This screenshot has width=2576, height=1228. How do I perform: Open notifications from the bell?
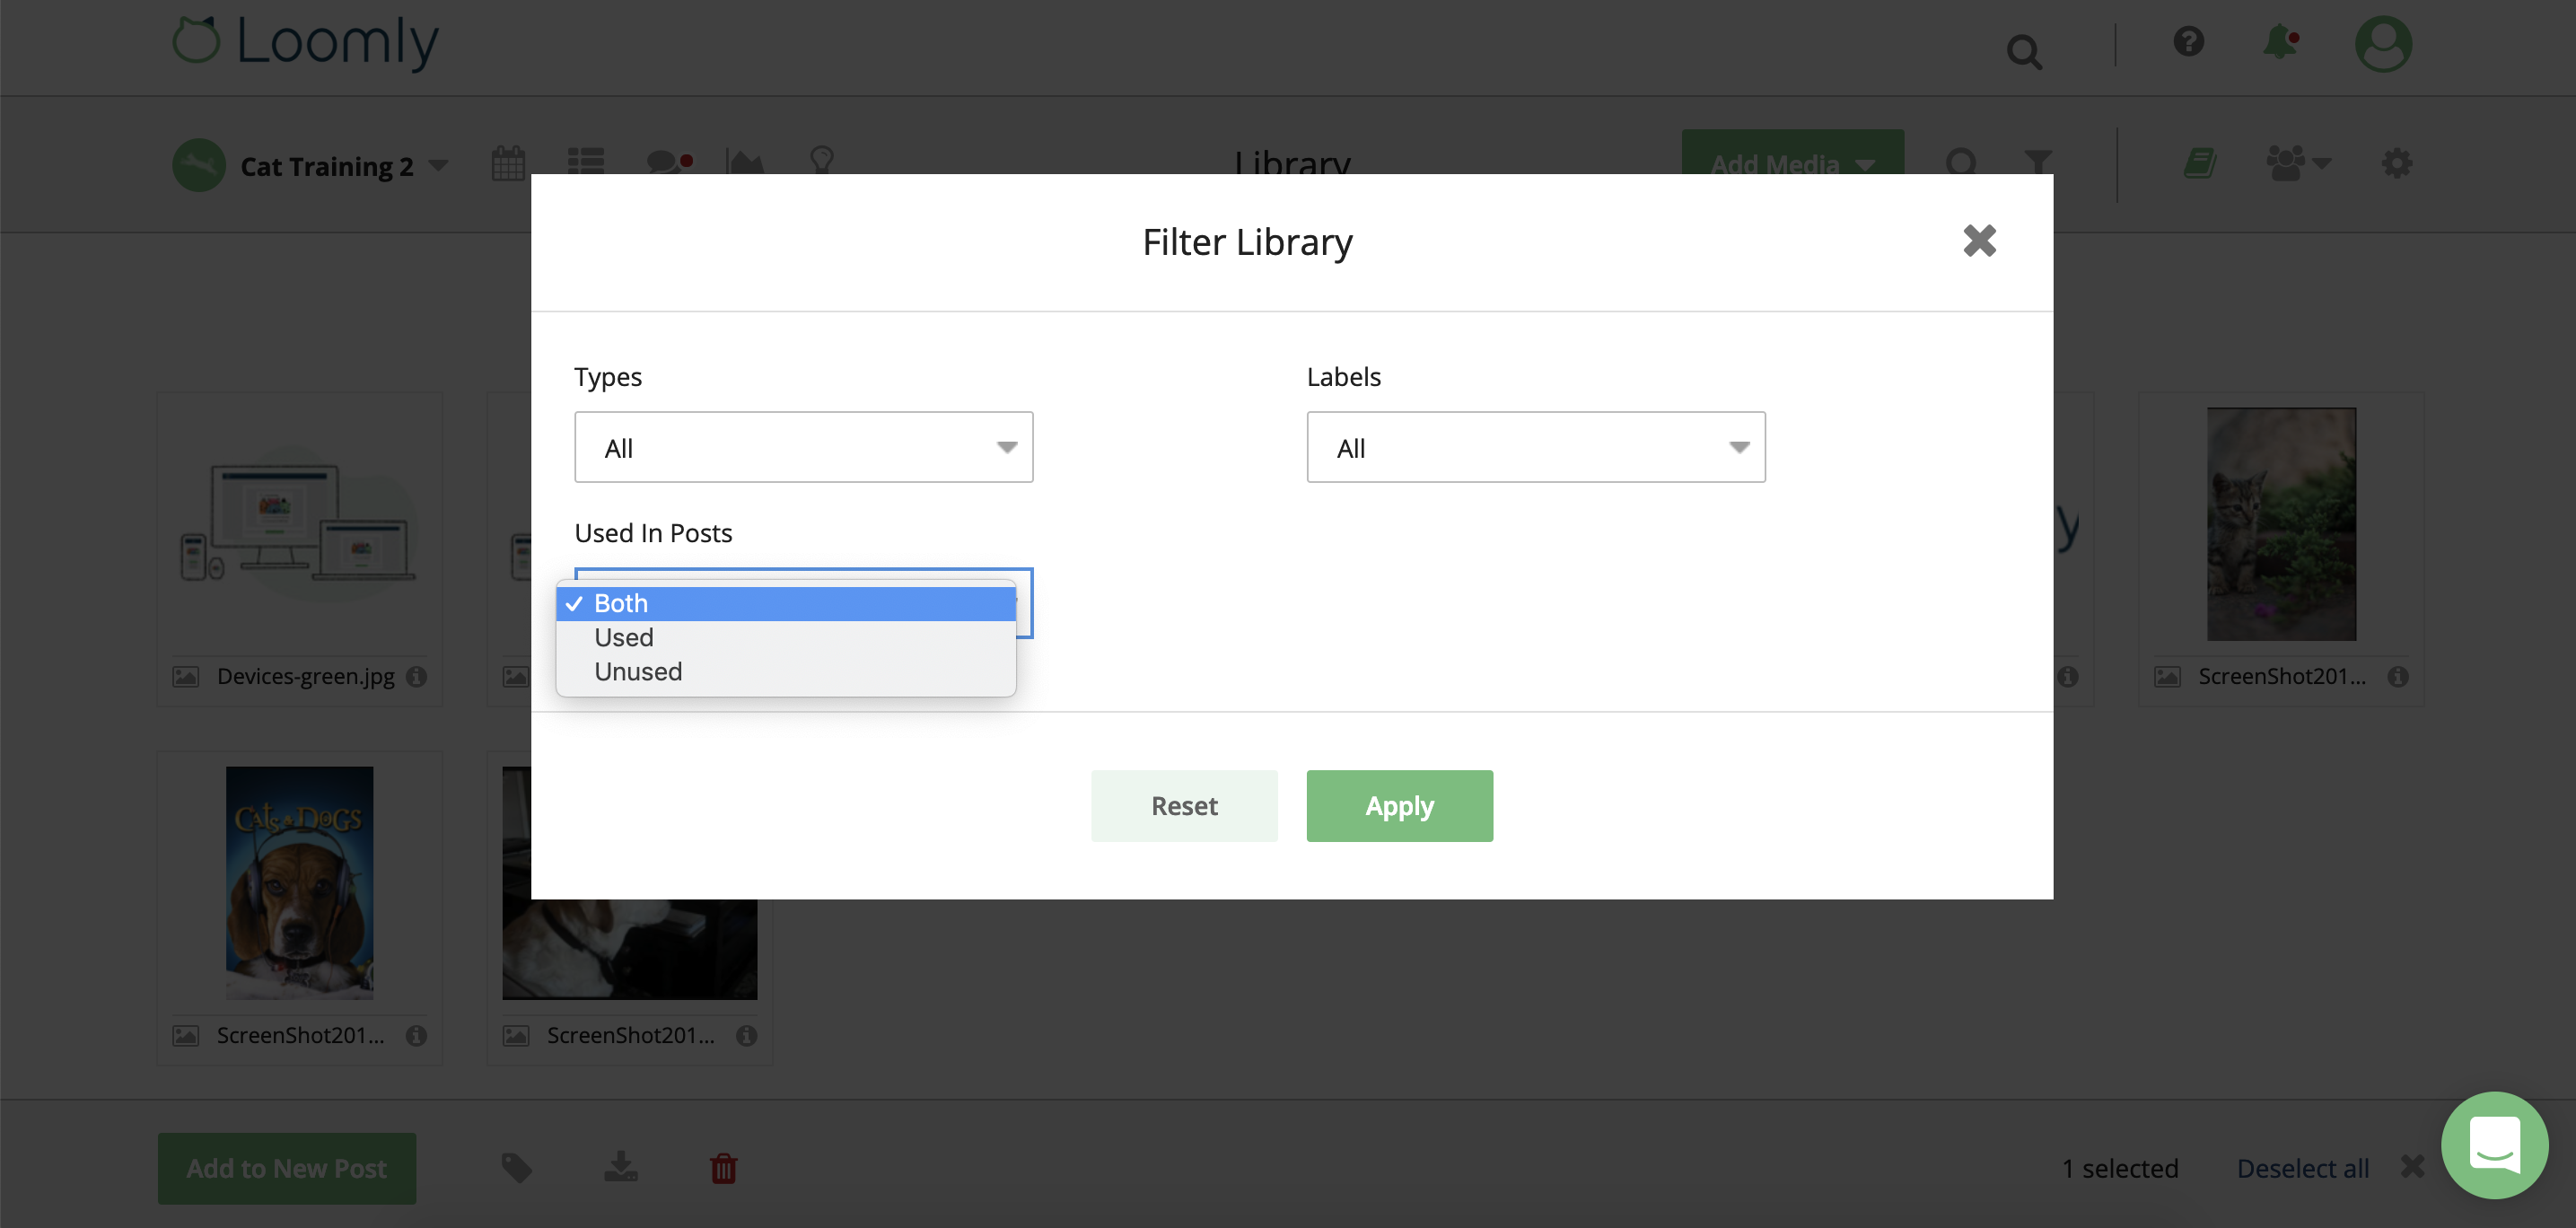pyautogui.click(x=2280, y=44)
